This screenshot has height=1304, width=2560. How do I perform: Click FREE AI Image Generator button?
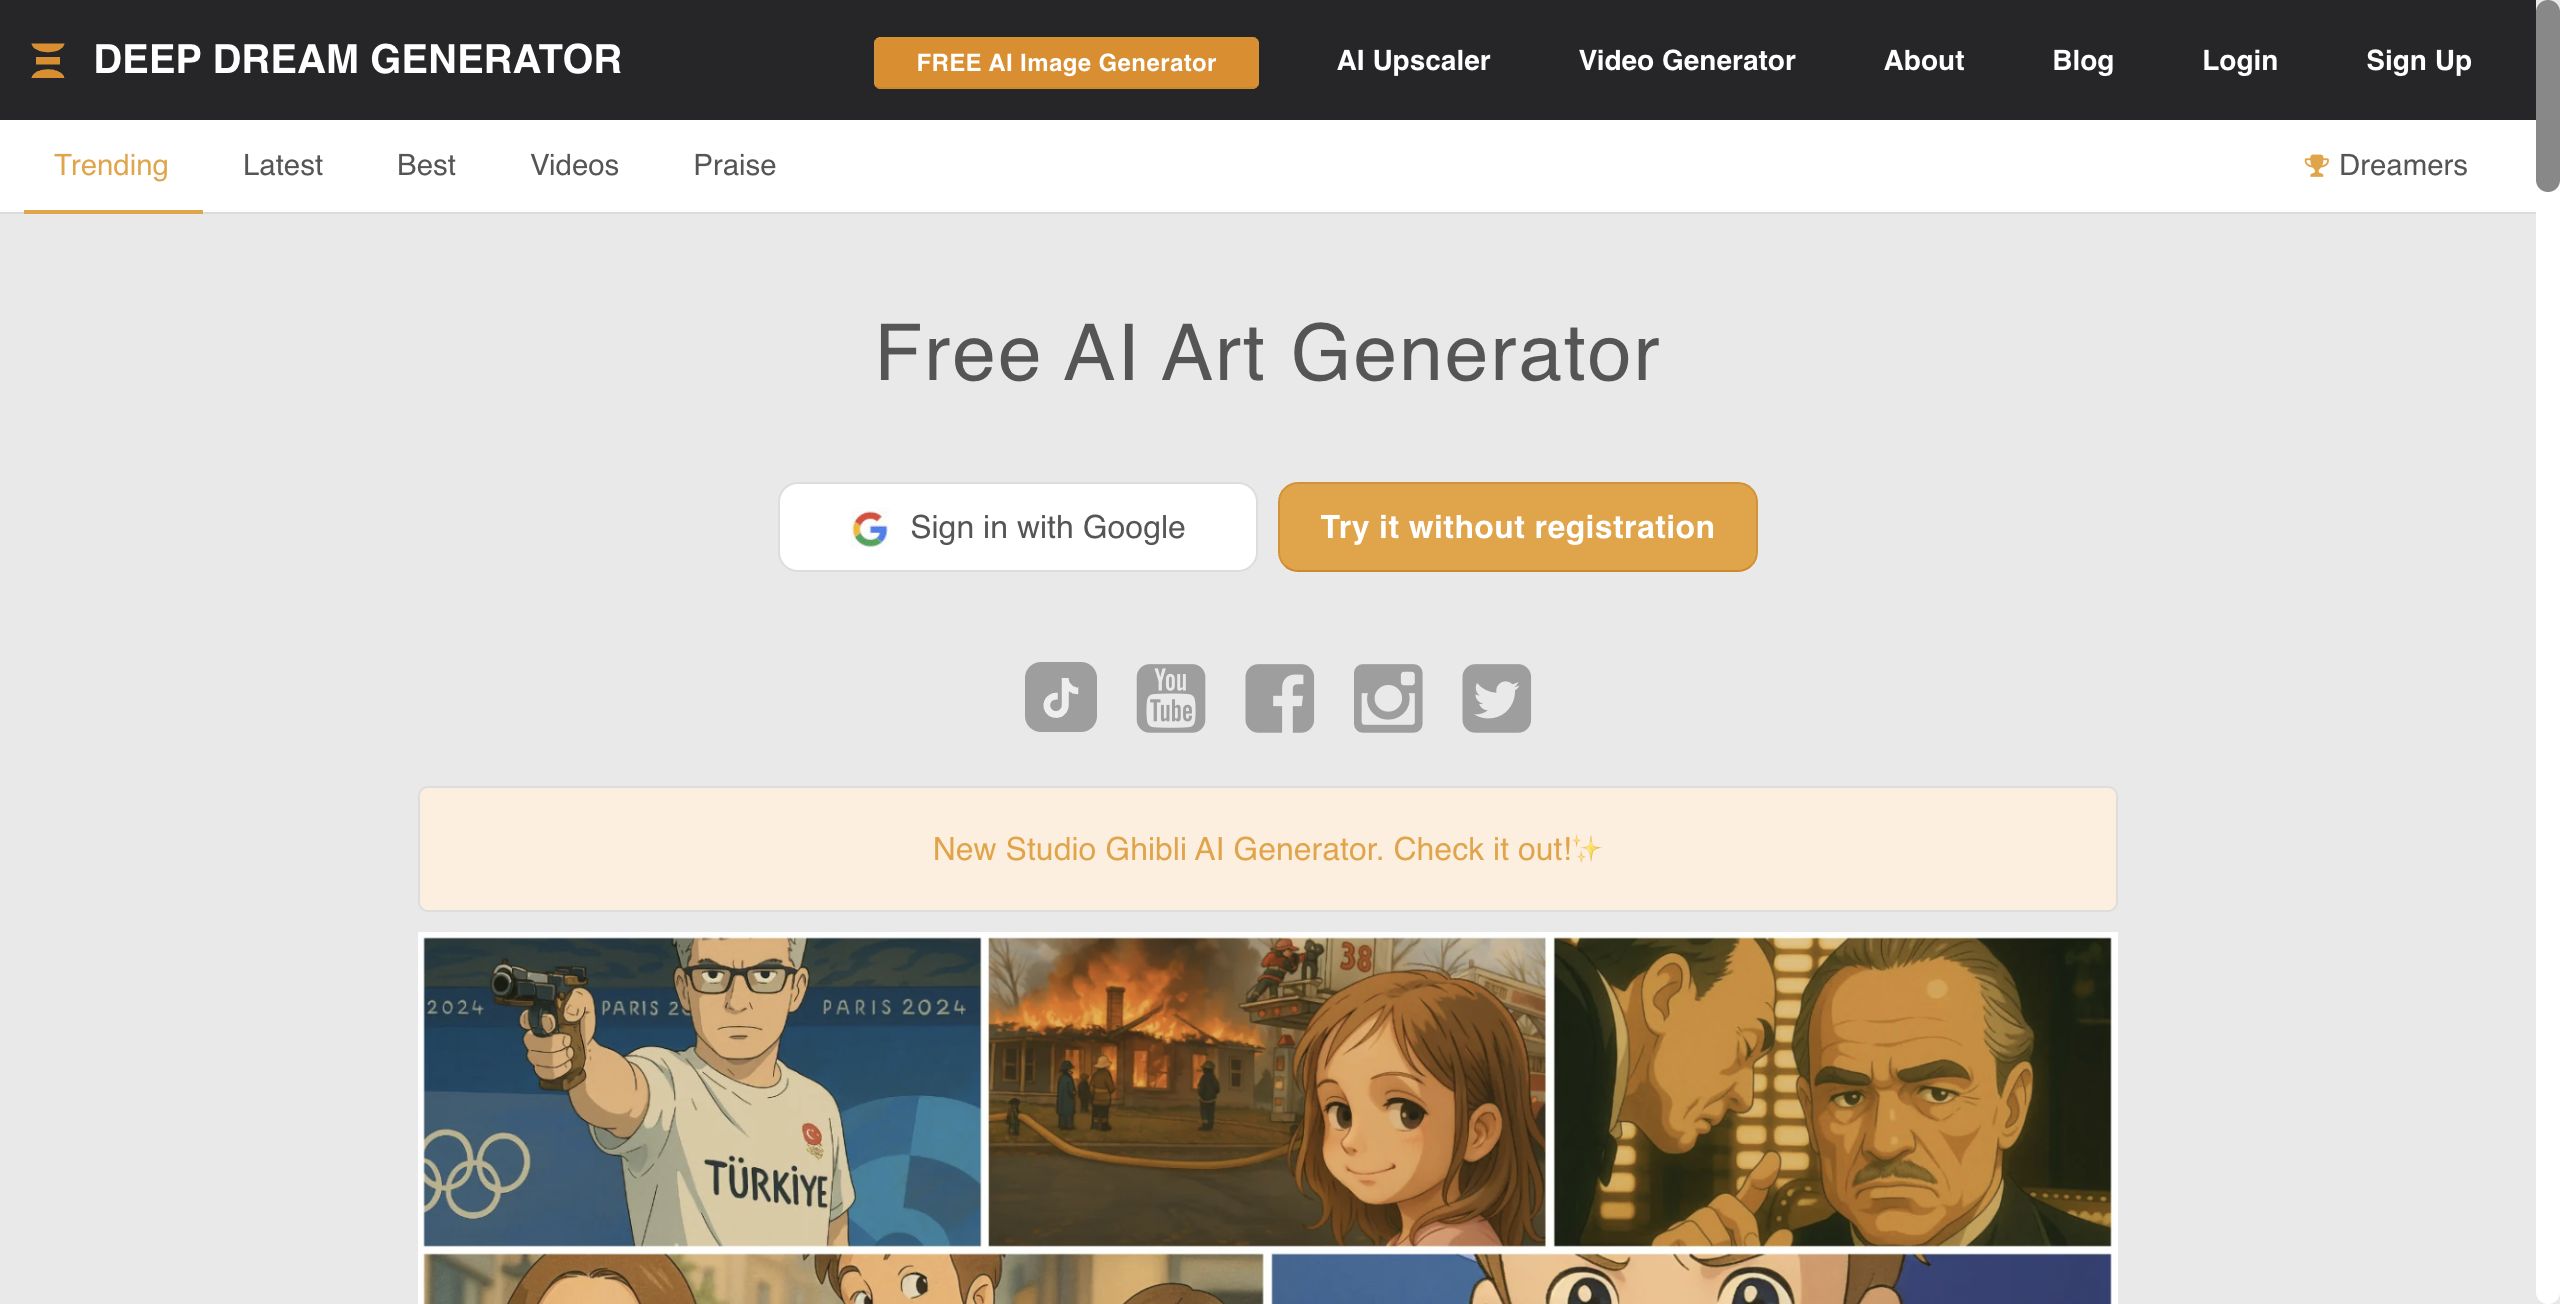(1066, 62)
